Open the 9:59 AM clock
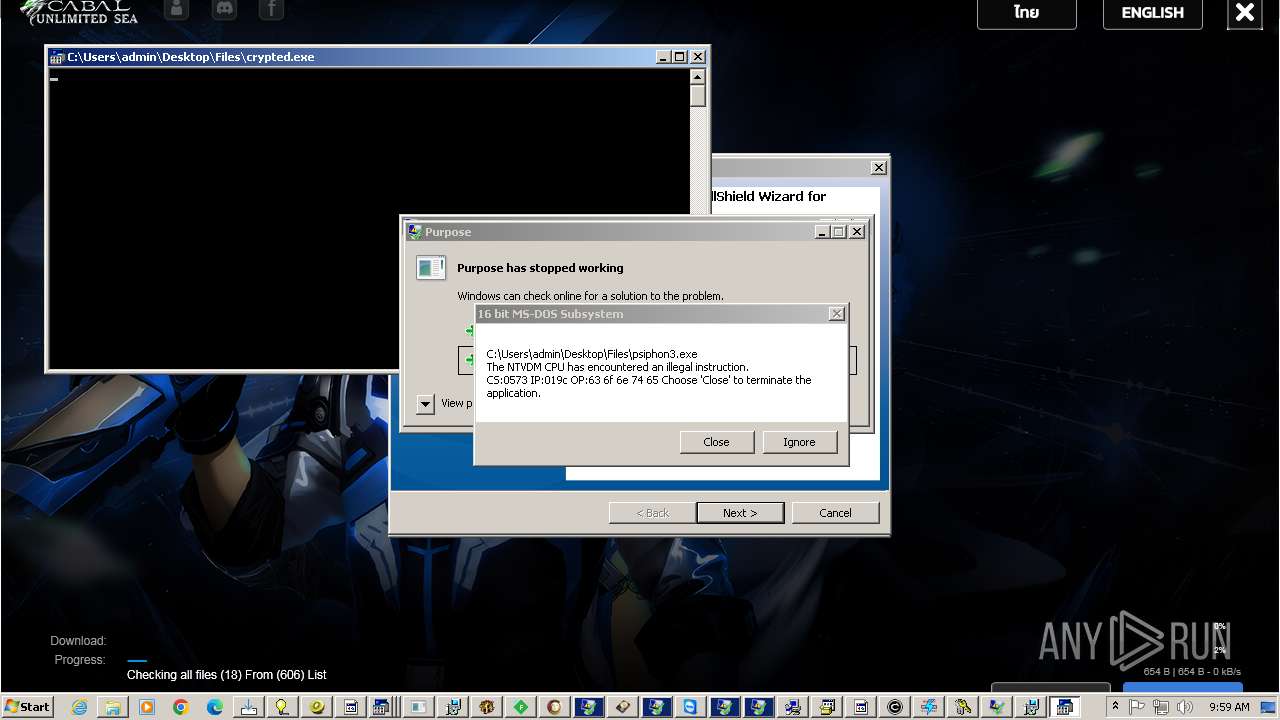 1230,707
